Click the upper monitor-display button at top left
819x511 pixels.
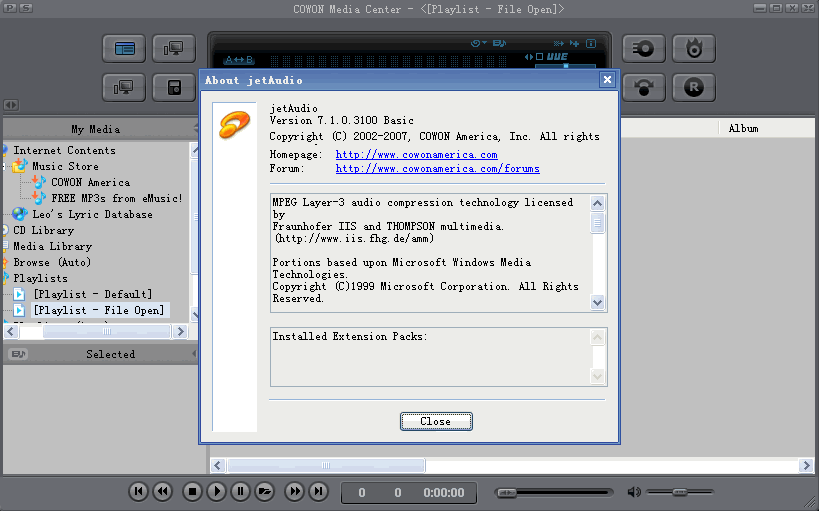click(174, 49)
